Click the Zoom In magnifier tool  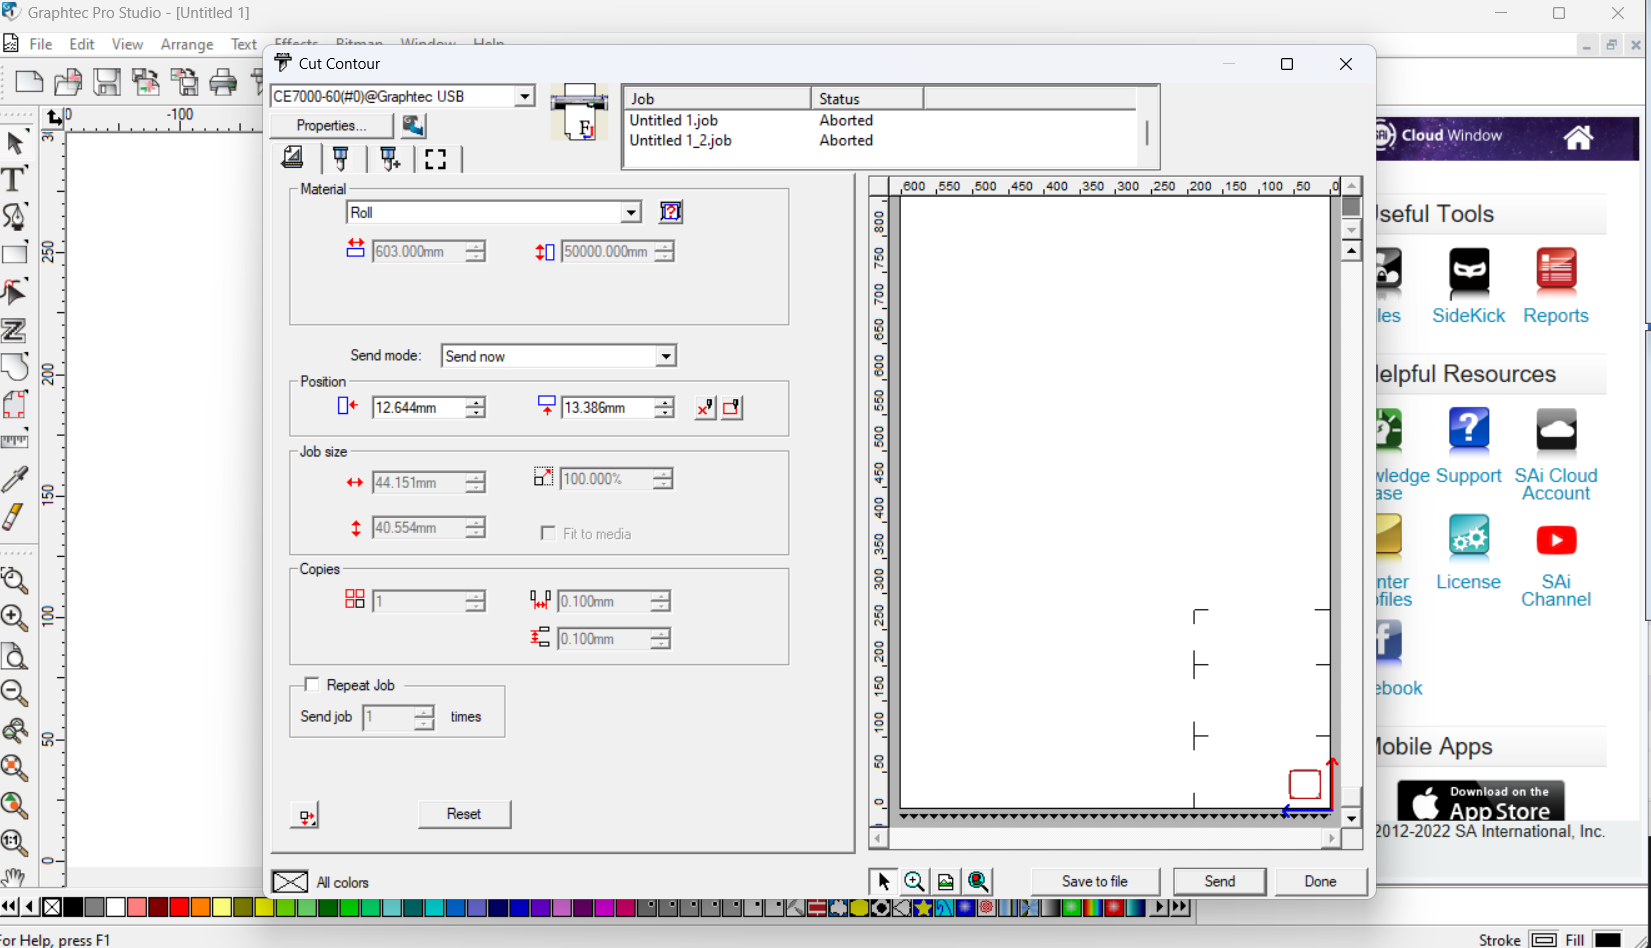[x=14, y=618]
